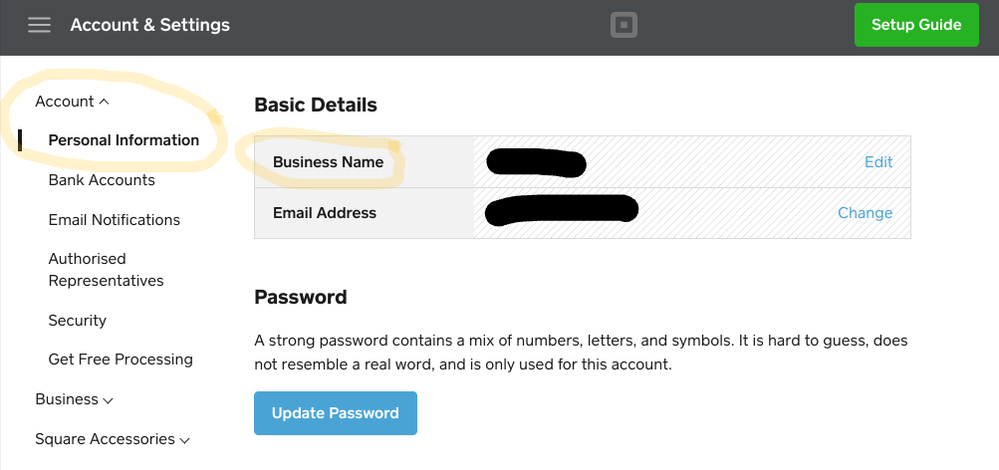The width and height of the screenshot is (999, 470).
Task: Expand the Business section
Action: tap(74, 399)
